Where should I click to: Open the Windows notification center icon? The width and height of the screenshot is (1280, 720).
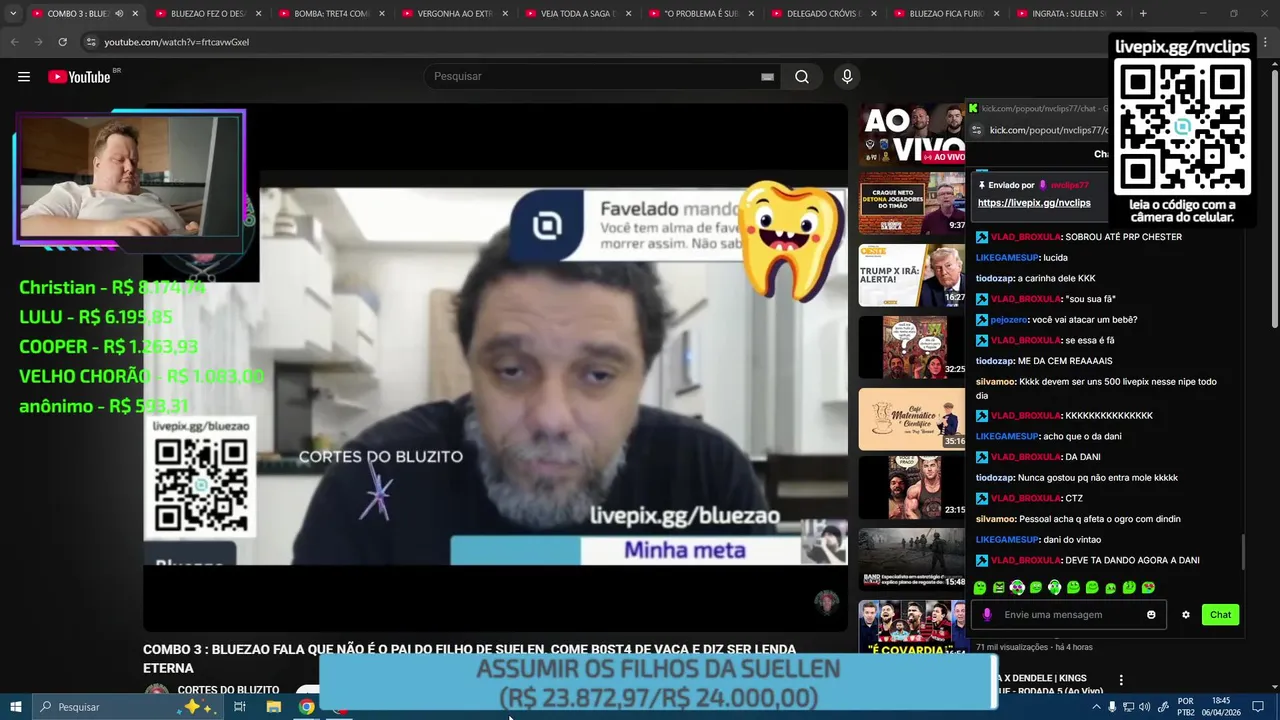click(x=1258, y=707)
